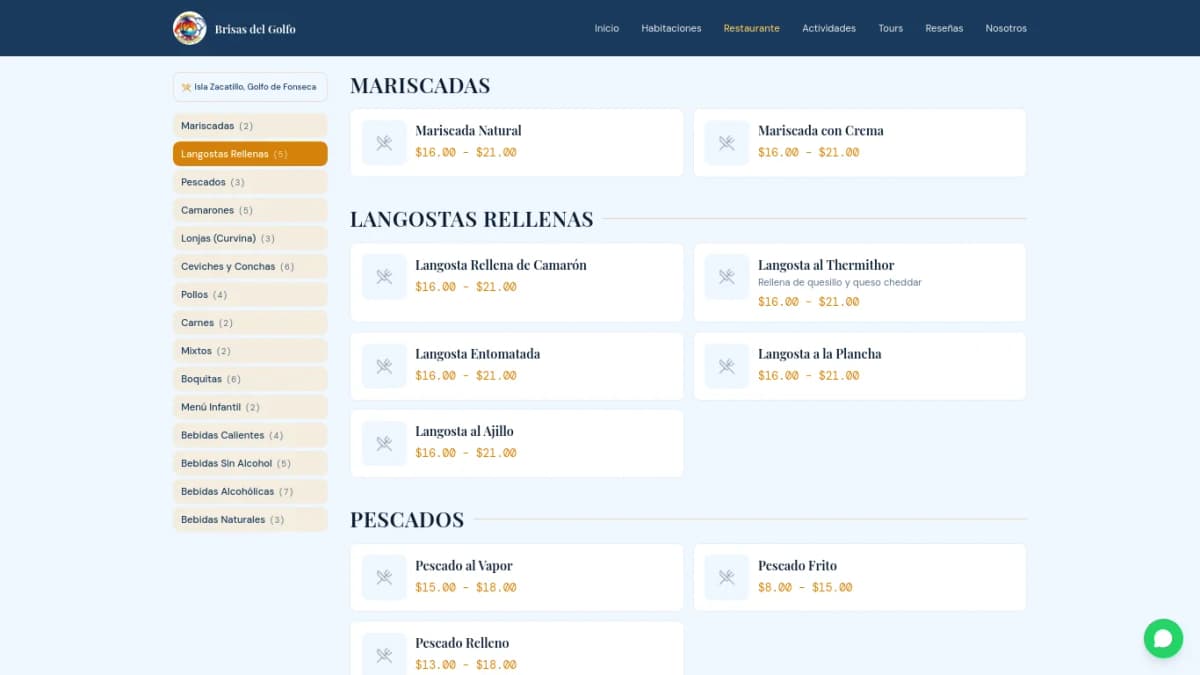Click utensils icon beside Pescado al Vapor
This screenshot has height=675, width=1200.
coord(384,577)
